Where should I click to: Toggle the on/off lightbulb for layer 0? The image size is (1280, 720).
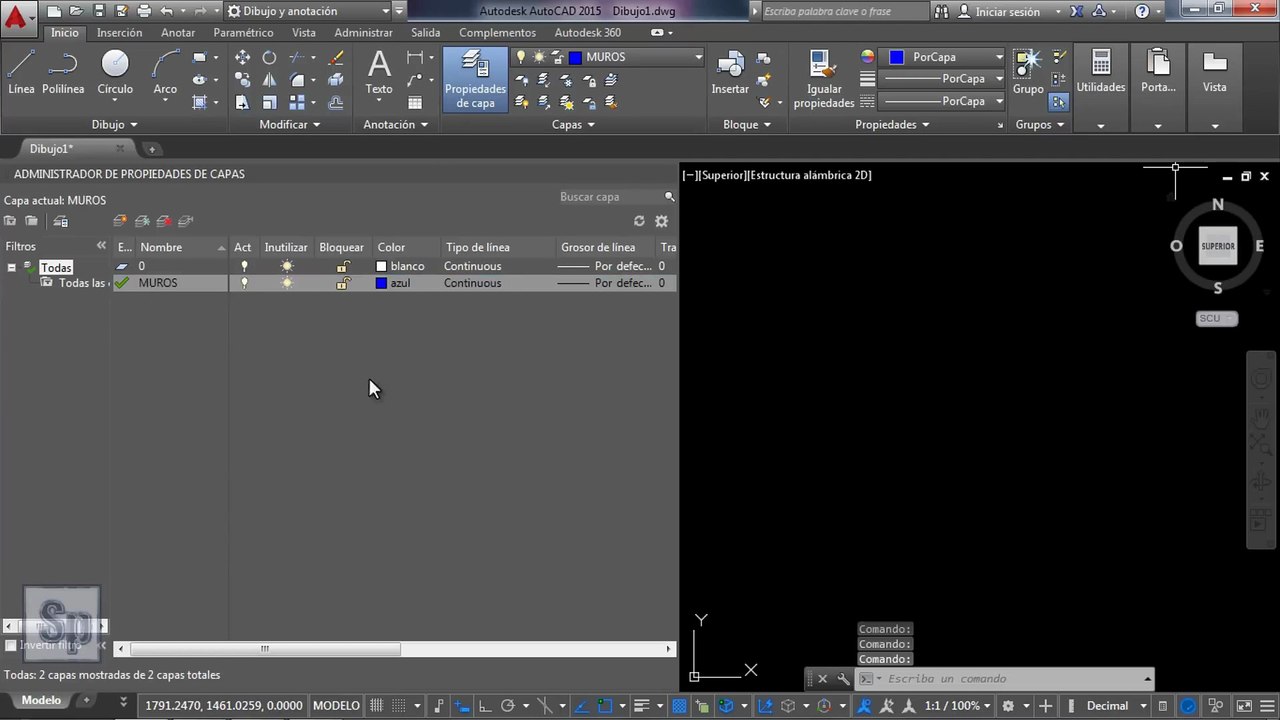pos(244,267)
